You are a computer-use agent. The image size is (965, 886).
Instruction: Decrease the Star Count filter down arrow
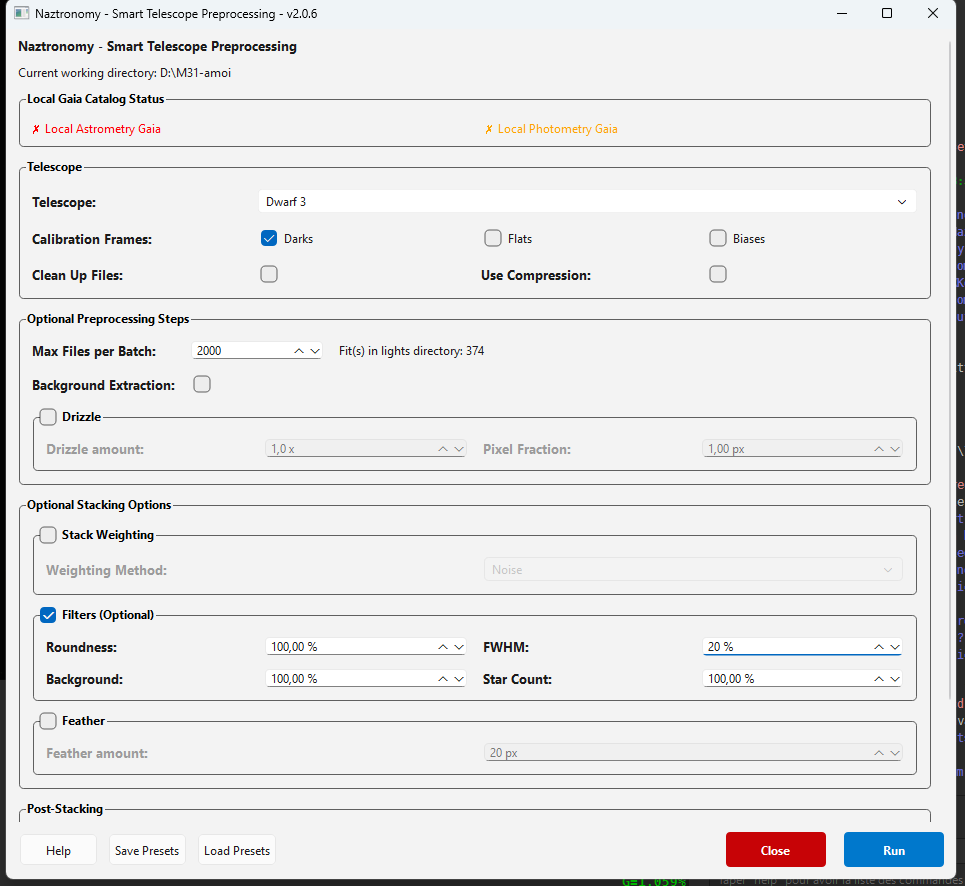pos(895,679)
